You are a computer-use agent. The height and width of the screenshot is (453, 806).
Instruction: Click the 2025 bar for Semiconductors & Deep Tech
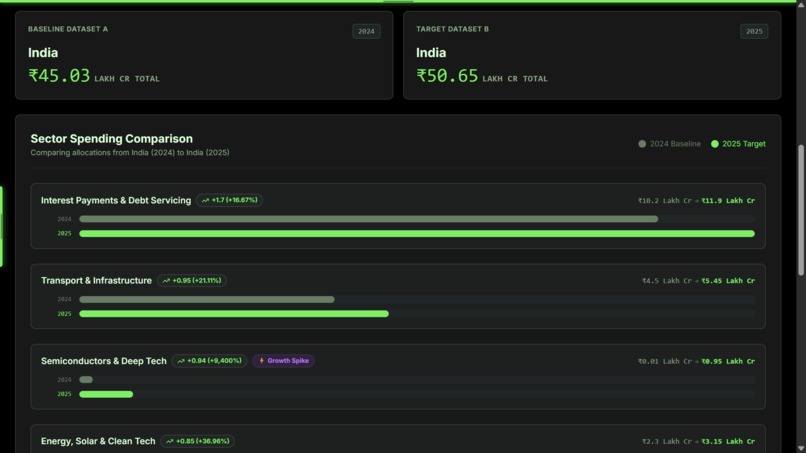click(106, 394)
